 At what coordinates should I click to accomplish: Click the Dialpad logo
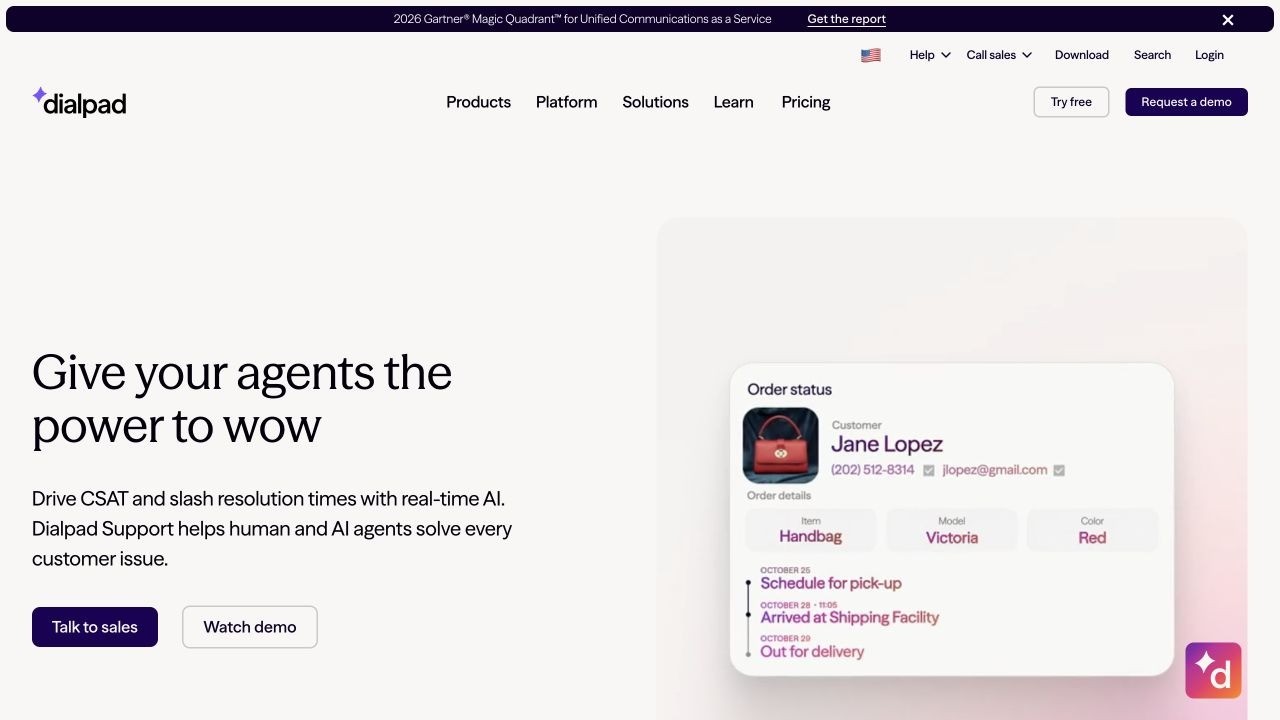(79, 102)
